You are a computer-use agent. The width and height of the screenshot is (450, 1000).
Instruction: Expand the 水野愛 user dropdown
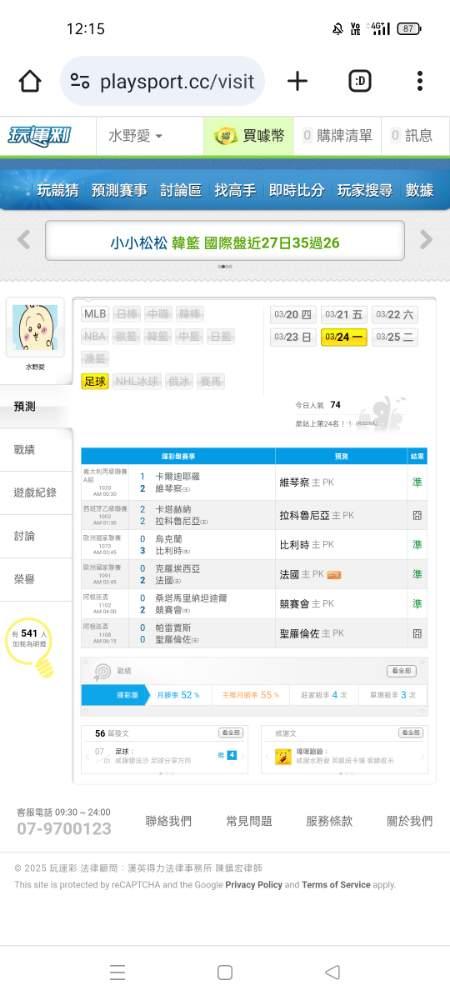(135, 136)
